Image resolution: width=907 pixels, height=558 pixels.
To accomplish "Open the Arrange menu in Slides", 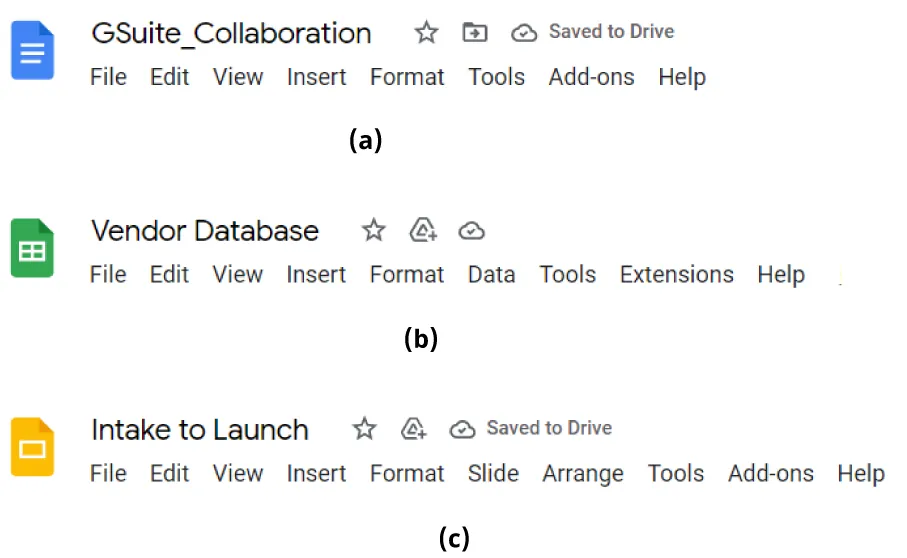I will pyautogui.click(x=582, y=473).
